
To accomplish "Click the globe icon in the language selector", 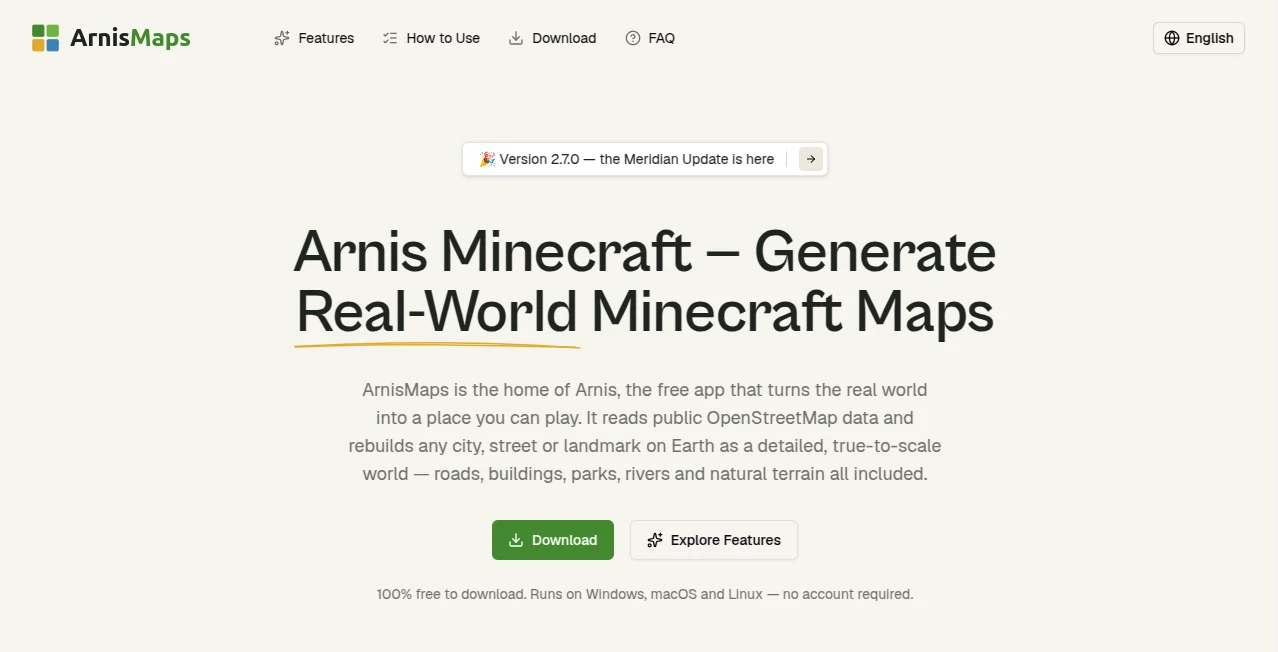I will [x=1172, y=38].
